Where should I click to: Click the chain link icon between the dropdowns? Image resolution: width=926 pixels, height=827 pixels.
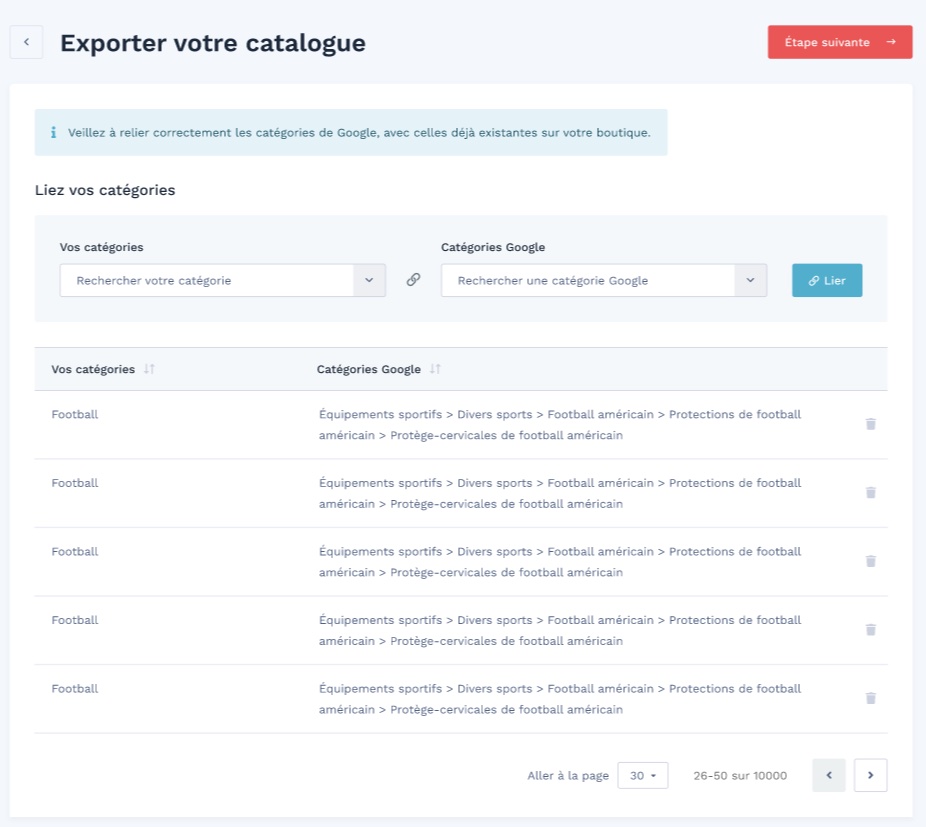413,279
